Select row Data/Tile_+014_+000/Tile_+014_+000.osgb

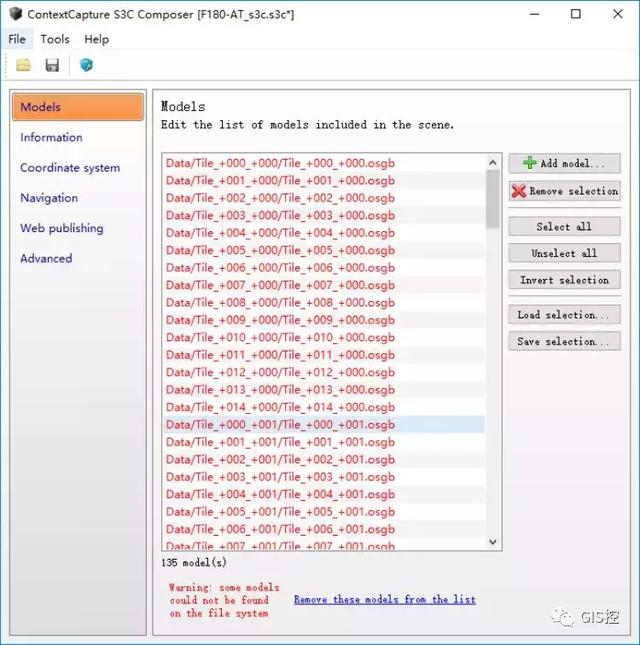point(324,407)
